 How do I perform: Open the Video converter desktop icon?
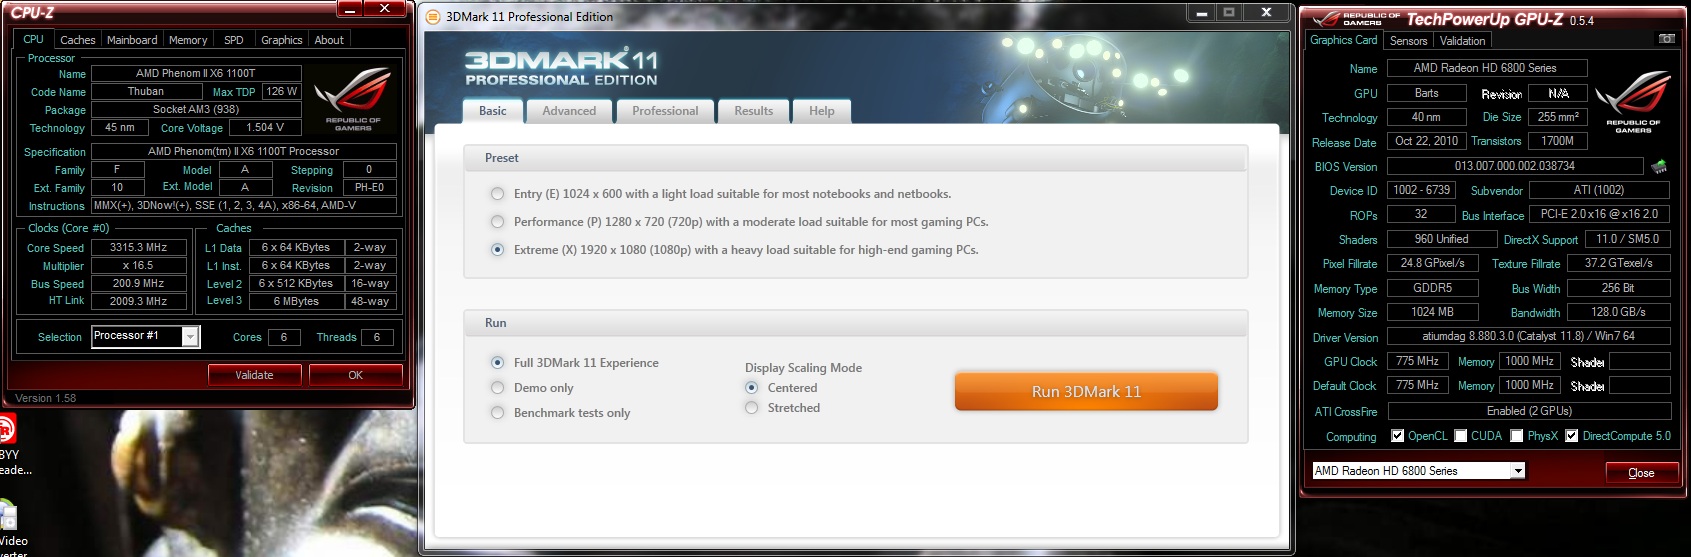[8, 515]
